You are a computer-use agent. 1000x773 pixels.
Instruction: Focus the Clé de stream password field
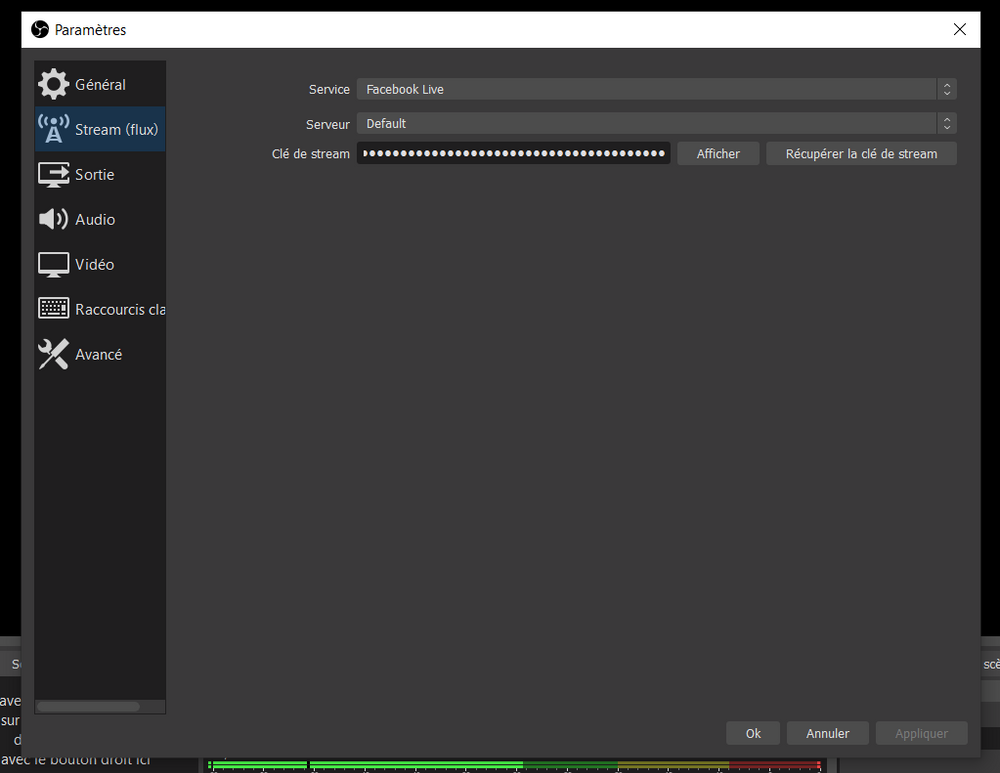pyautogui.click(x=513, y=153)
